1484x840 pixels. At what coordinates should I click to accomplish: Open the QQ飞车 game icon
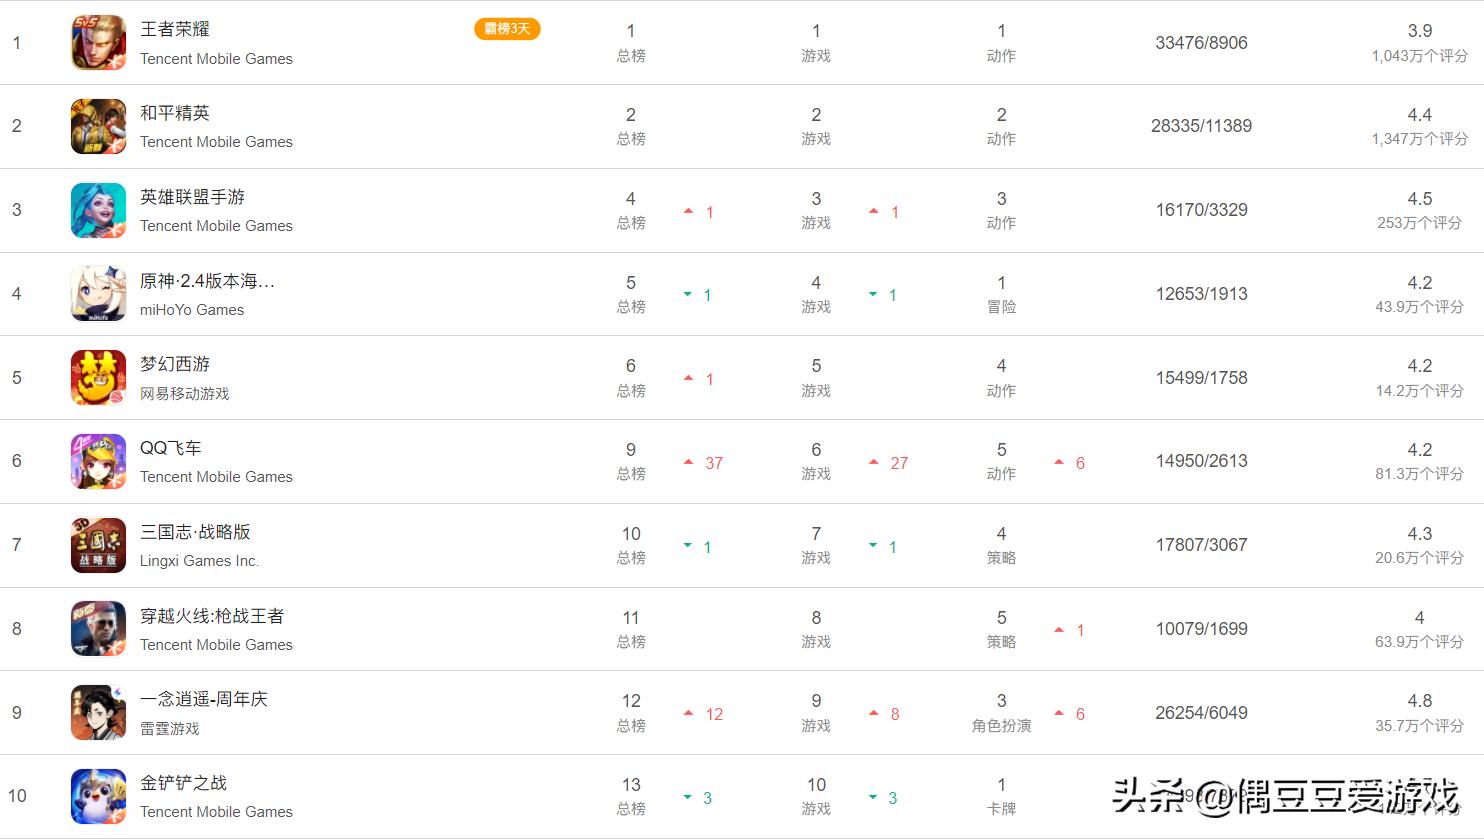tap(98, 461)
